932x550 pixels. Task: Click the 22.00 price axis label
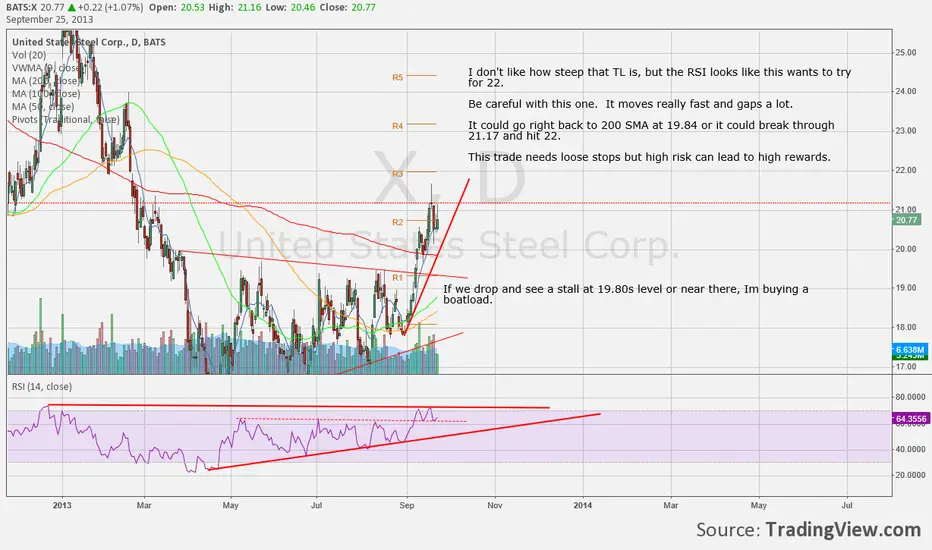906,170
